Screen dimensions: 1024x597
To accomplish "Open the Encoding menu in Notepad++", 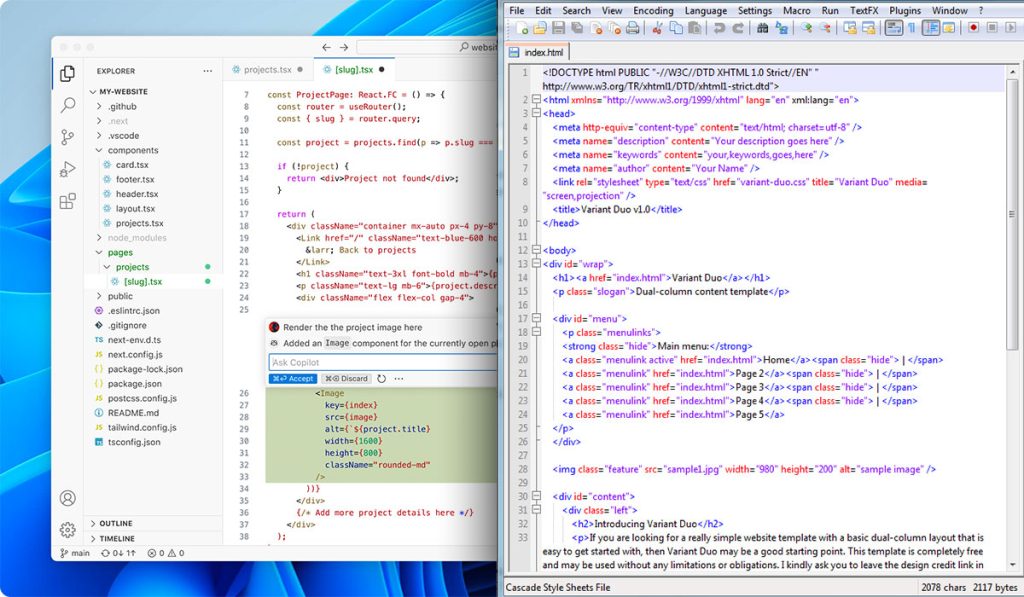I will (x=653, y=10).
